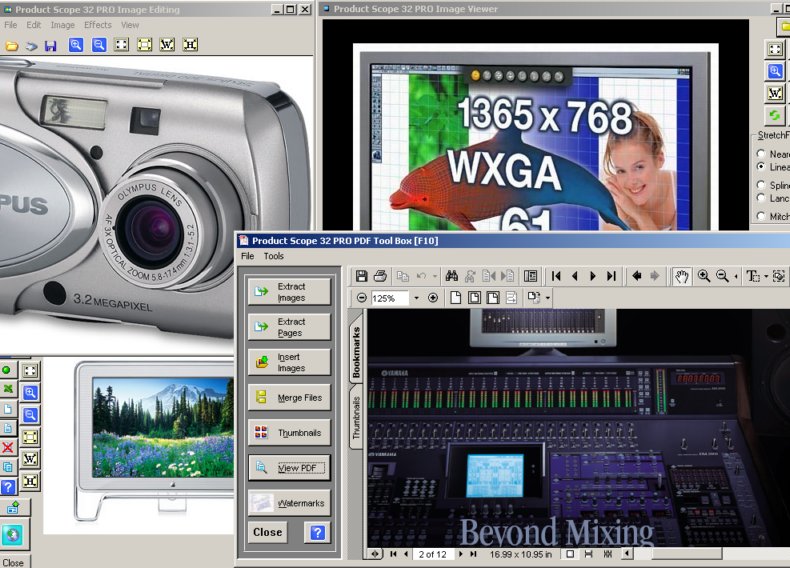Click the fit-width W icon in Image Viewer sidebar
Image resolution: width=790 pixels, height=568 pixels.
click(775, 93)
